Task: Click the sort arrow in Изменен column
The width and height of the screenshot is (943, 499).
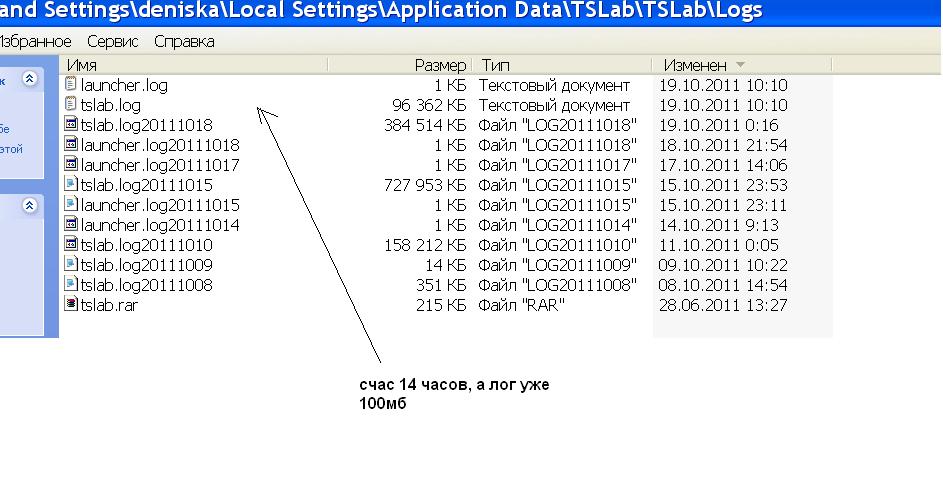Action: (740, 65)
